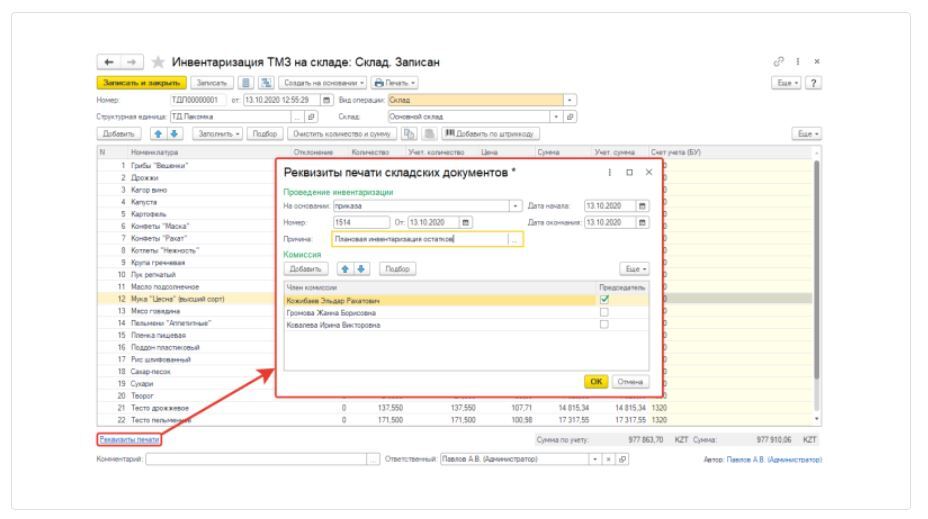The image size is (928, 519).
Task: Click Подбор button in main toolbar
Action: click(x=265, y=134)
